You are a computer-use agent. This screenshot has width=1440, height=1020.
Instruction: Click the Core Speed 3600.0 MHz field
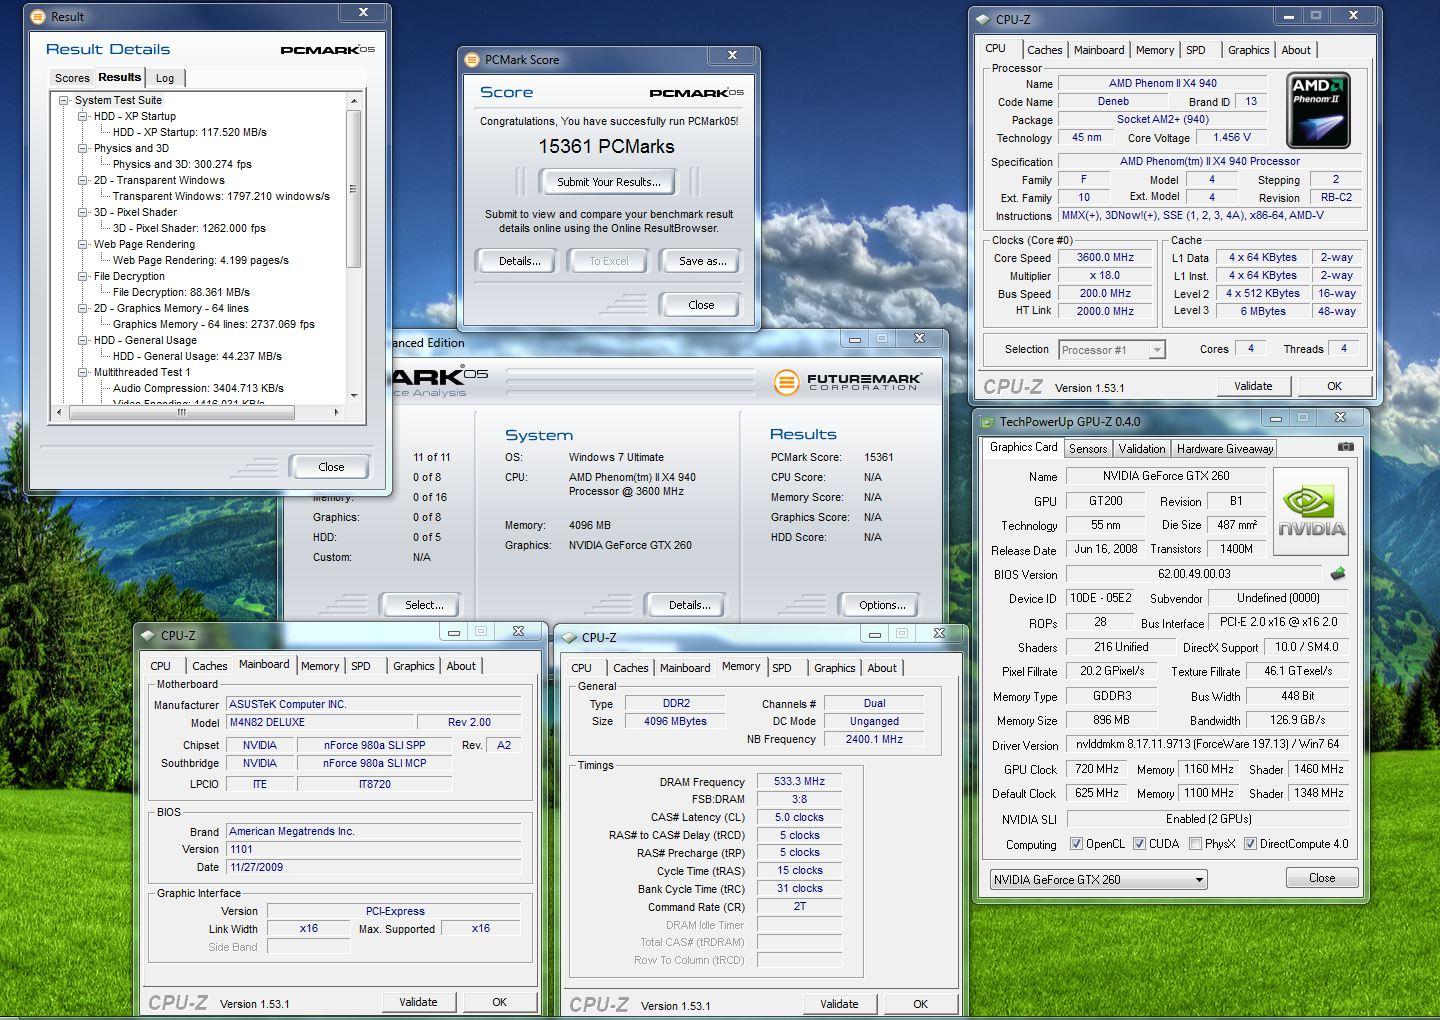point(1105,258)
